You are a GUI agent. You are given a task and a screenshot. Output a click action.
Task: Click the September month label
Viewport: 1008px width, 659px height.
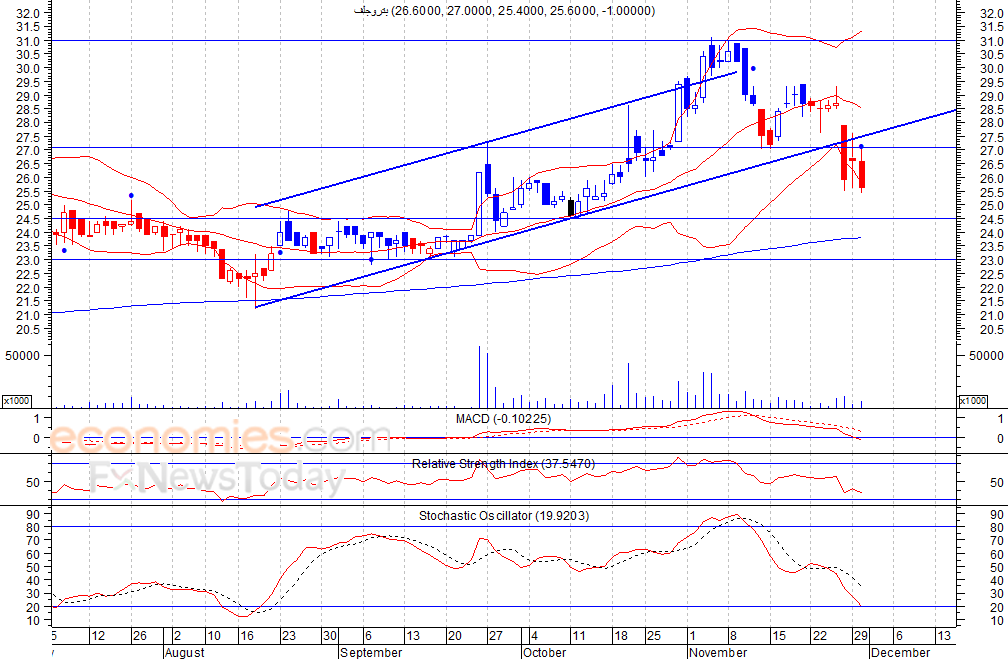tap(371, 653)
